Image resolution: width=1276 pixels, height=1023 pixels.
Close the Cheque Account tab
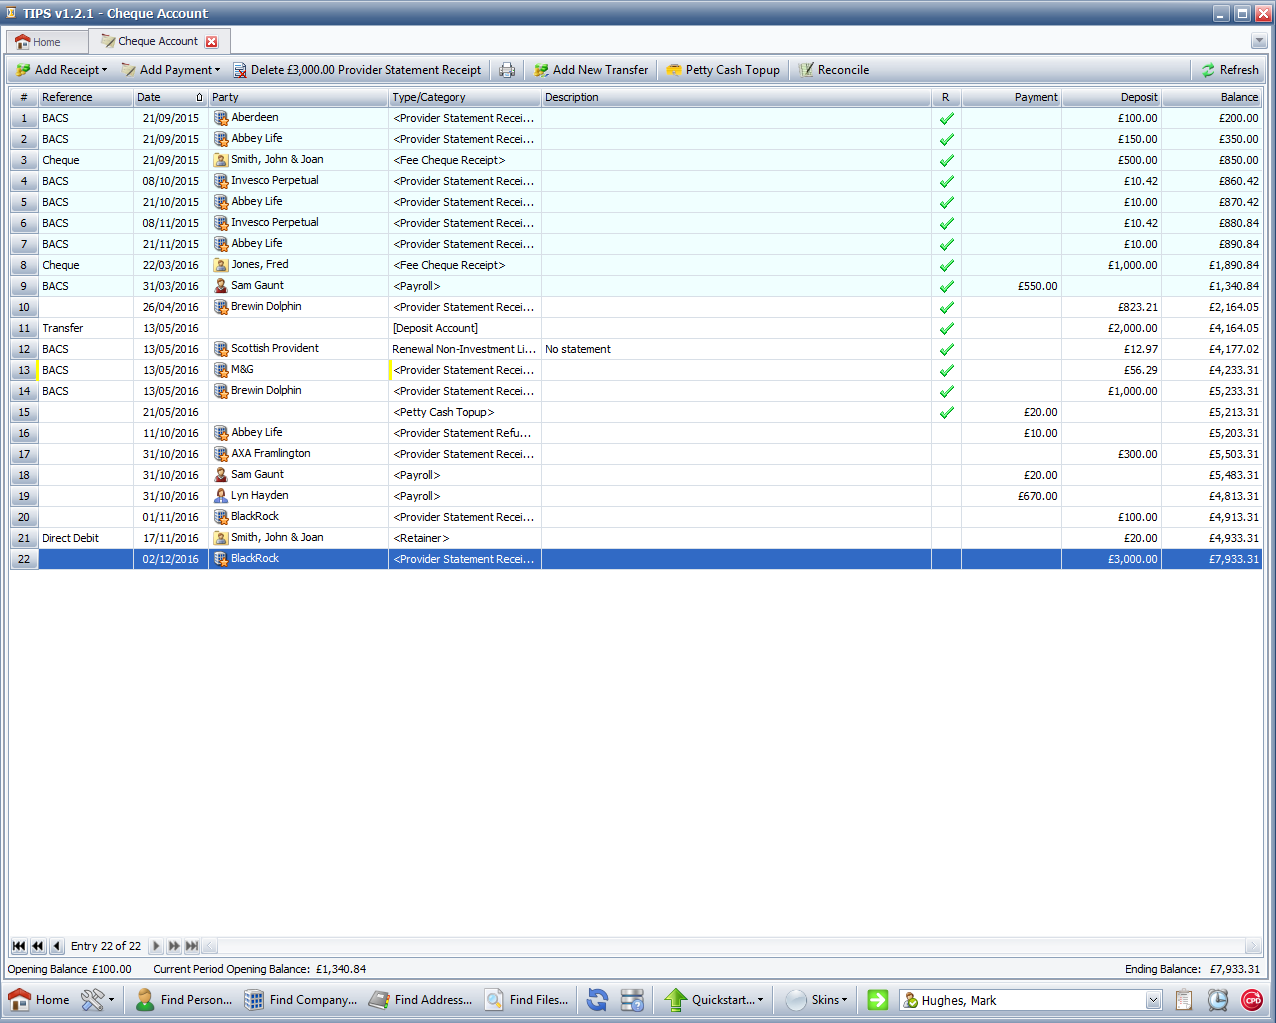point(211,42)
